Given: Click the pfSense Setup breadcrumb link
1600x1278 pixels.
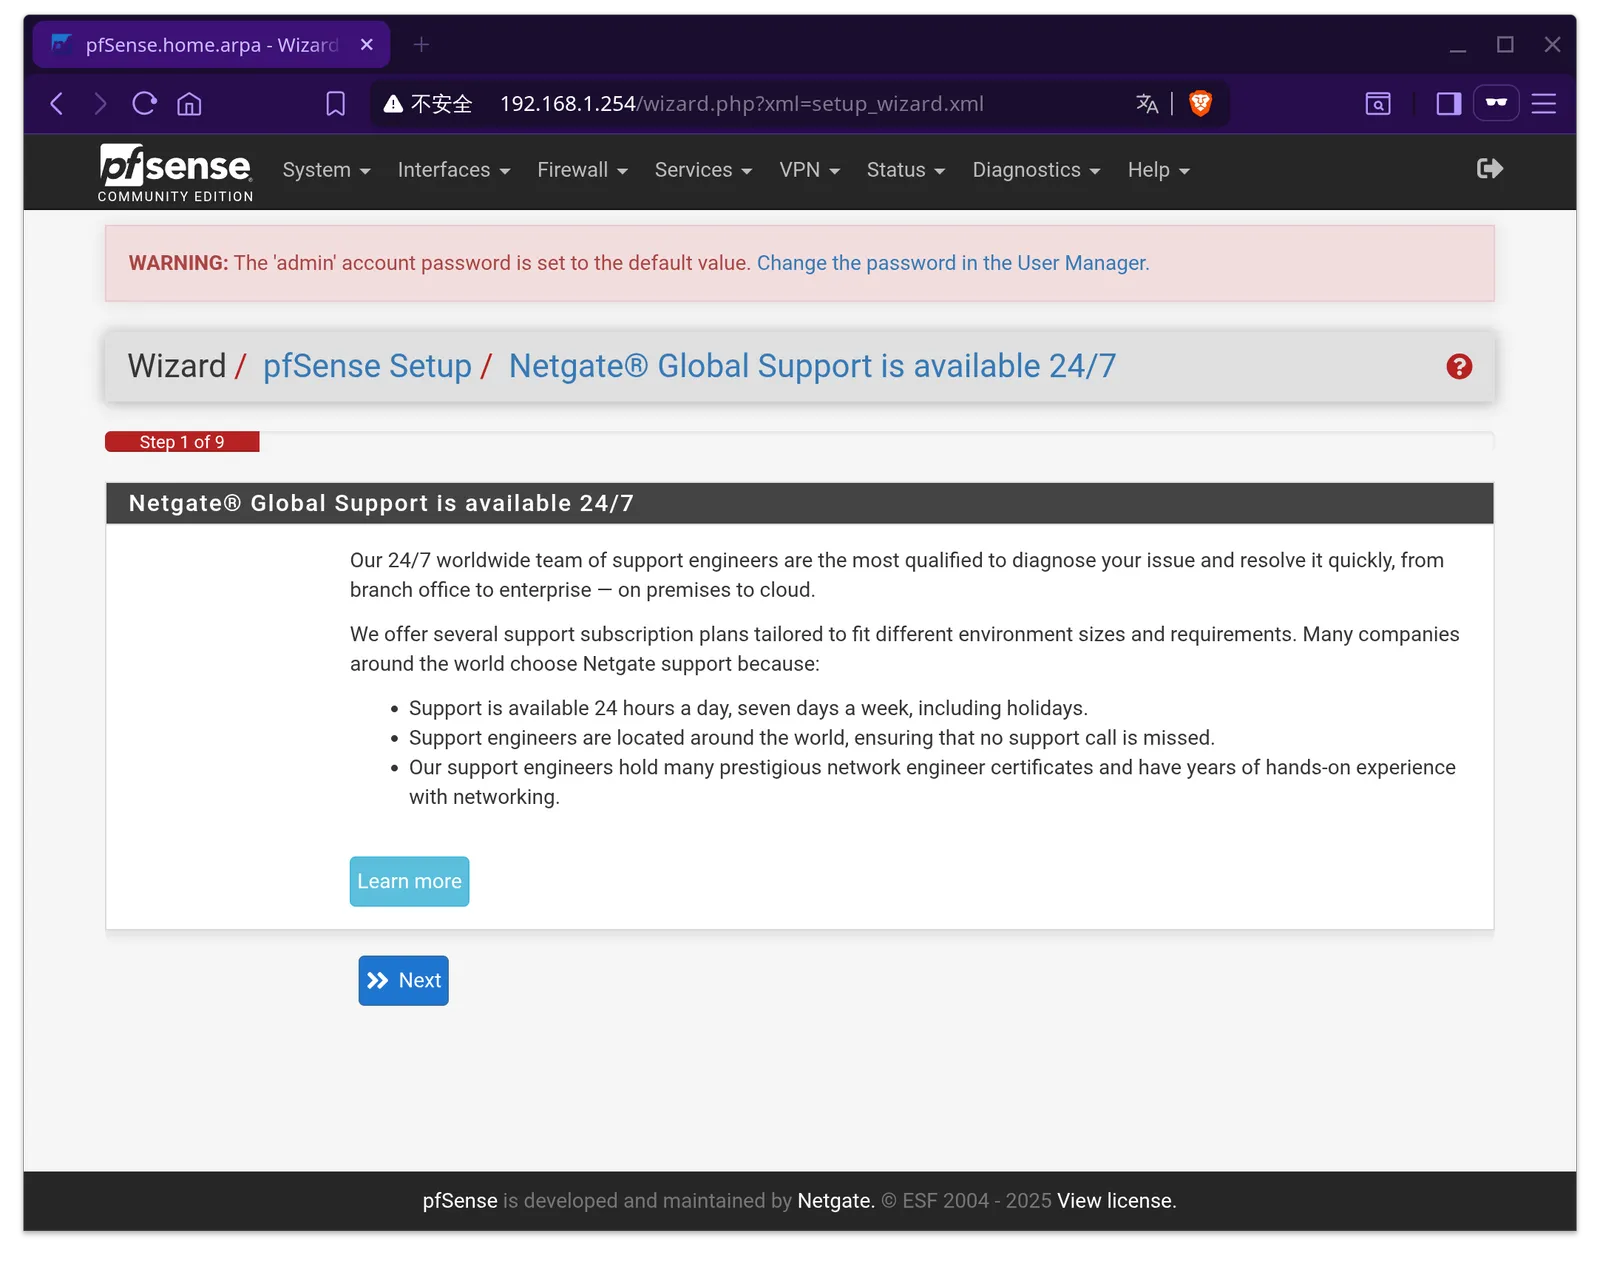Looking at the screenshot, I should click(x=367, y=366).
